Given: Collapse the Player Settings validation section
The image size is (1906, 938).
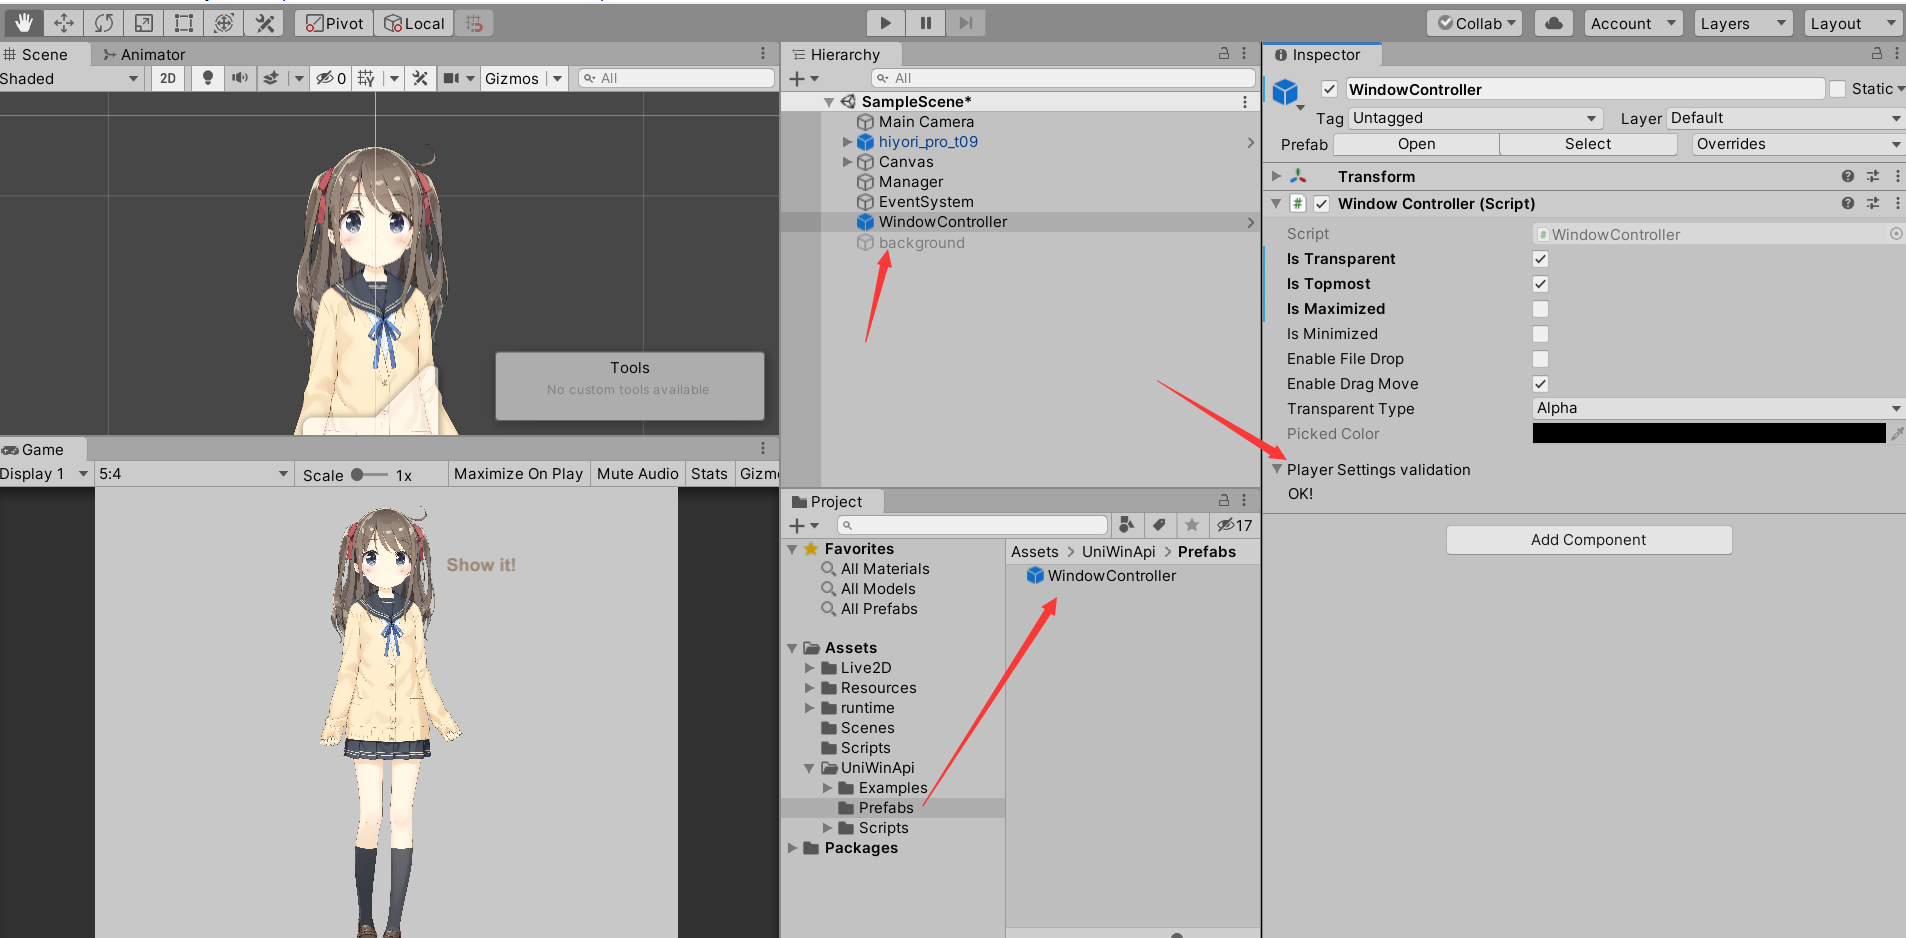Looking at the screenshot, I should tap(1277, 469).
